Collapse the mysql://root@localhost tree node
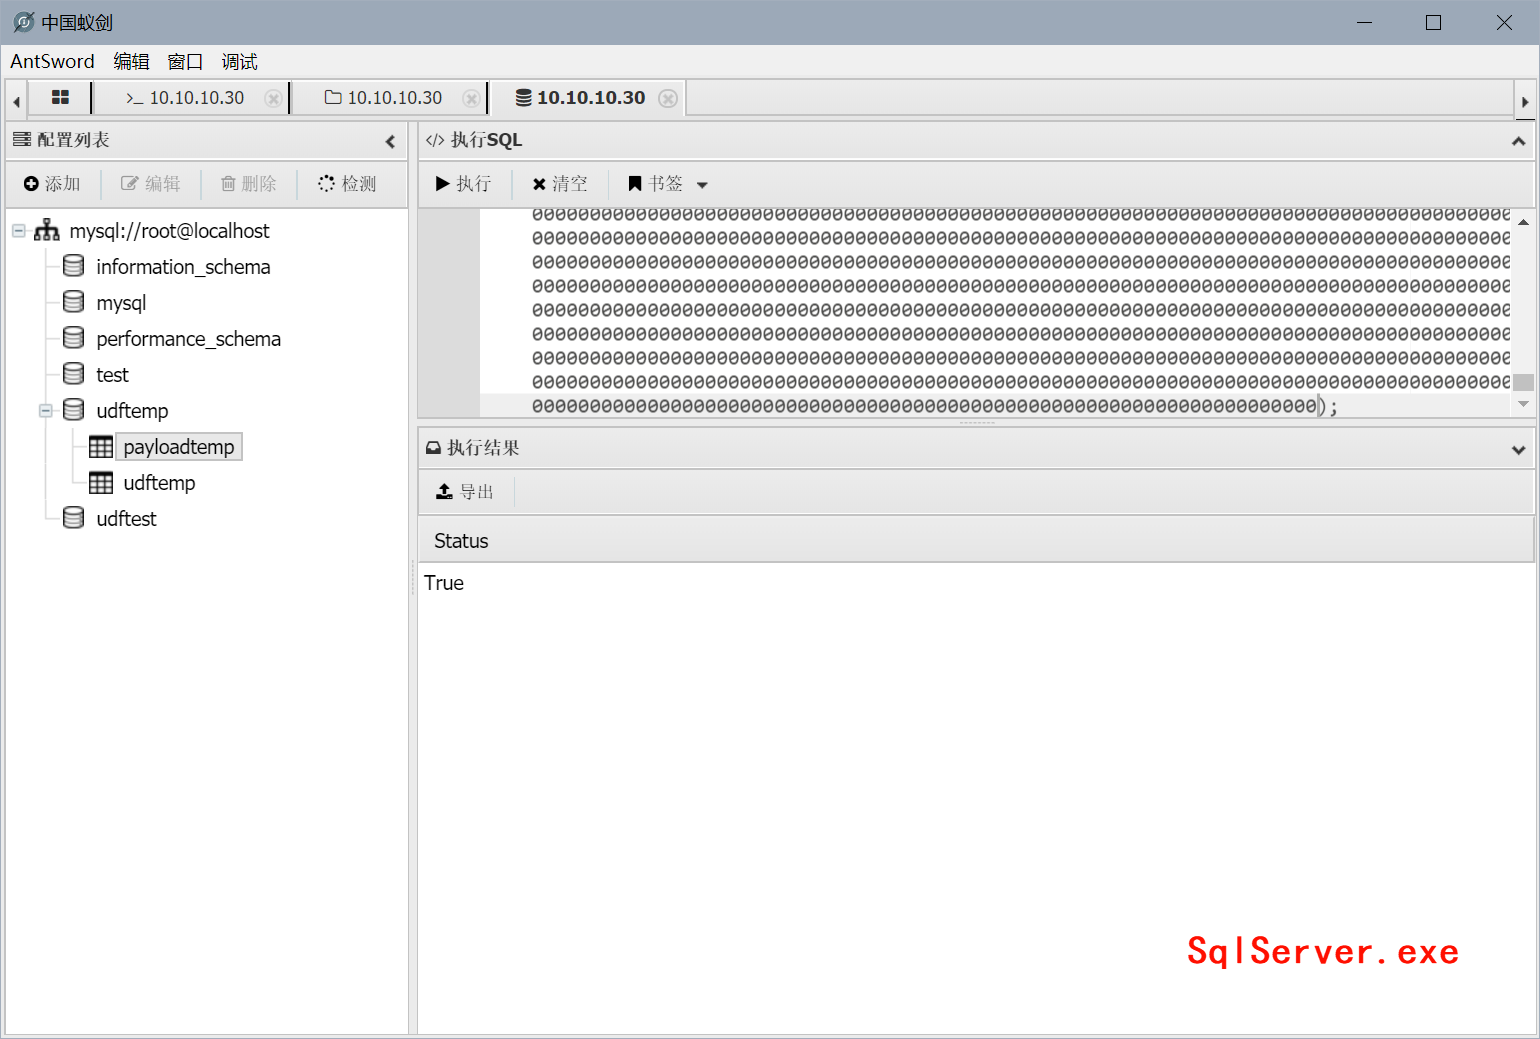 19,231
